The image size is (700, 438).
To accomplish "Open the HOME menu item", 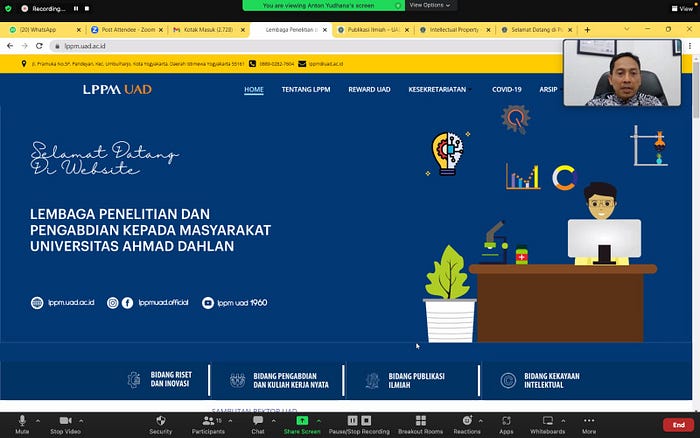I will click(x=254, y=89).
